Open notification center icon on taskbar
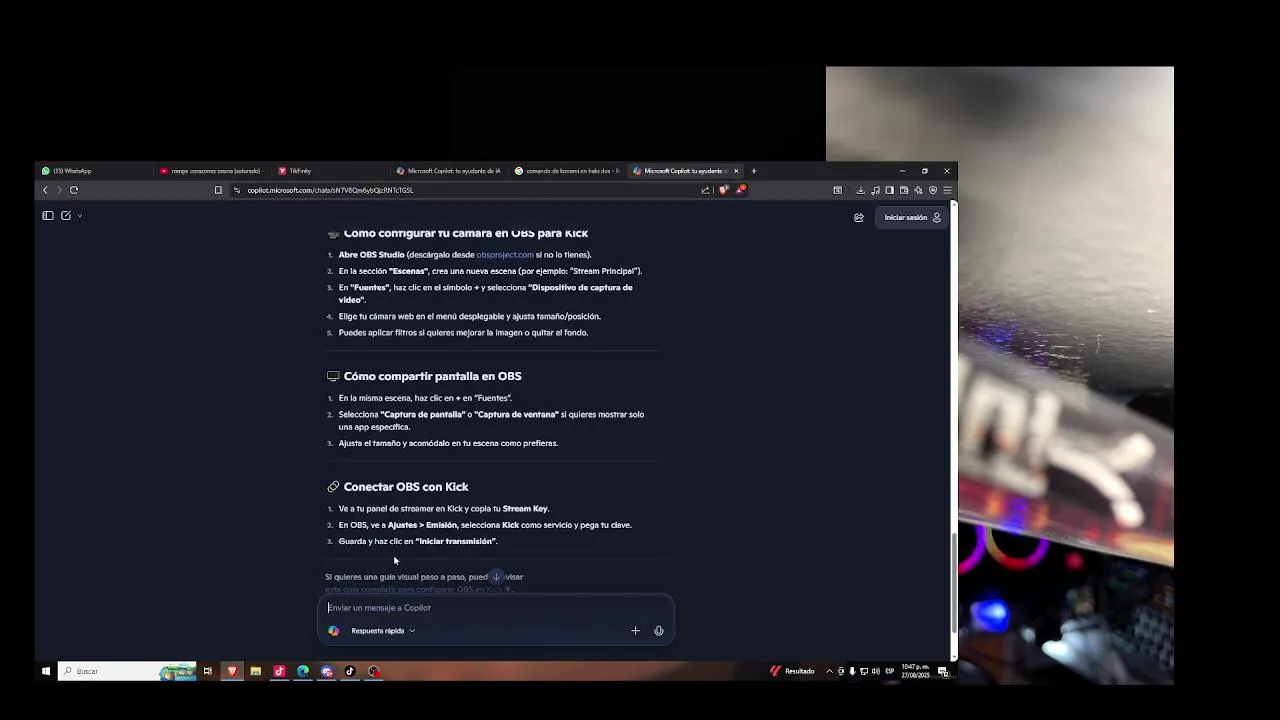This screenshot has width=1280, height=720. tap(942, 671)
